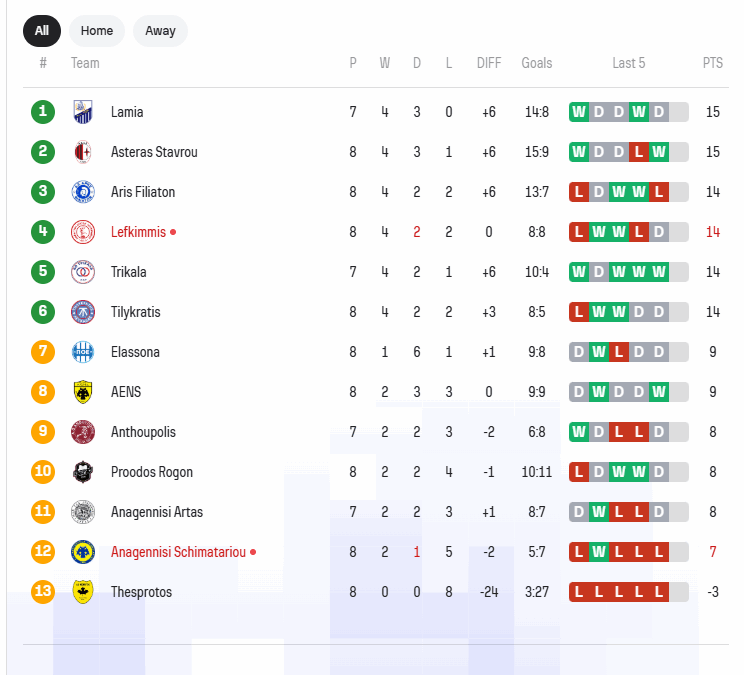
Task: Click the Lamia team crest icon
Action: pos(83,112)
